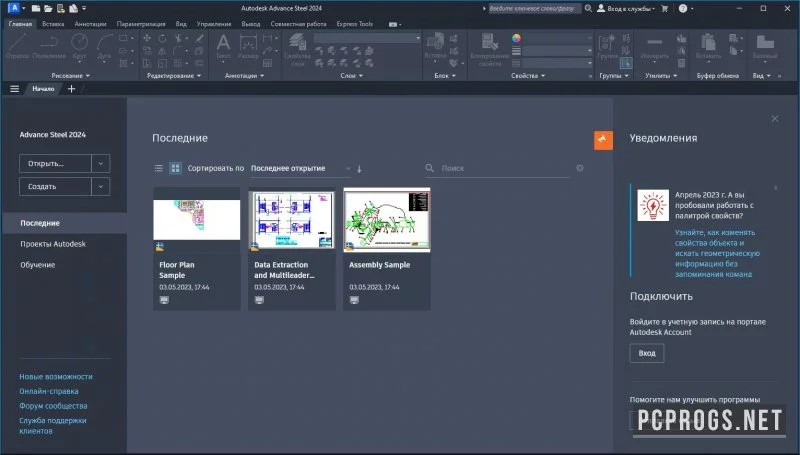The image size is (800, 455).
Task: Click the New file icon in quick access toolbar
Action: [36, 8]
